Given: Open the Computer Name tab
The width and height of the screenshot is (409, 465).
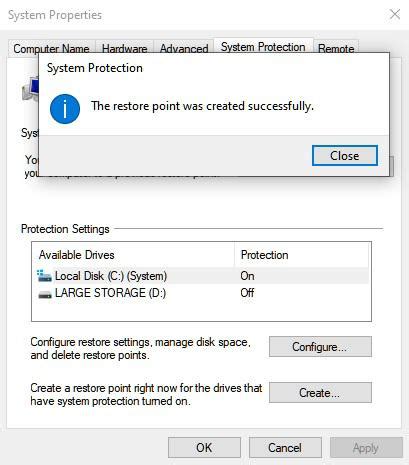Looking at the screenshot, I should click(x=51, y=49).
